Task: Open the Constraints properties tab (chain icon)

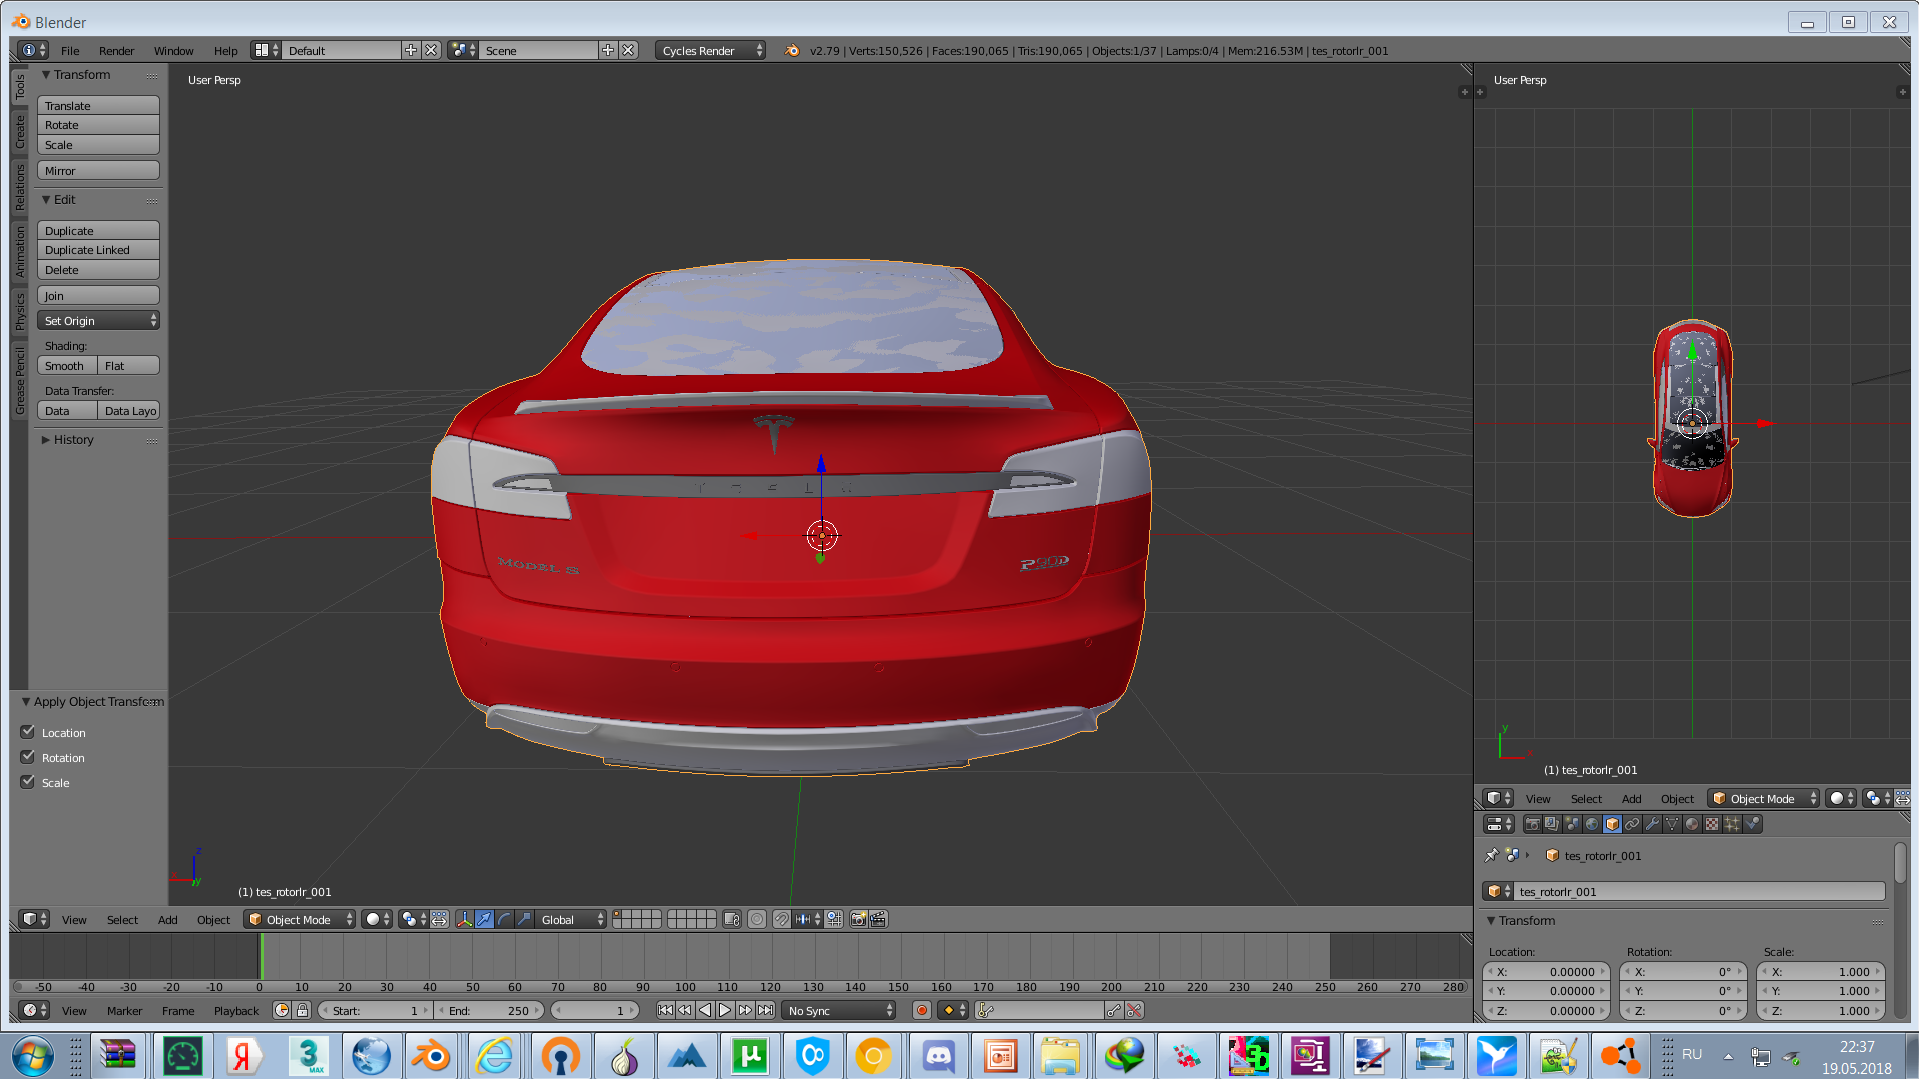Action: tap(1632, 824)
